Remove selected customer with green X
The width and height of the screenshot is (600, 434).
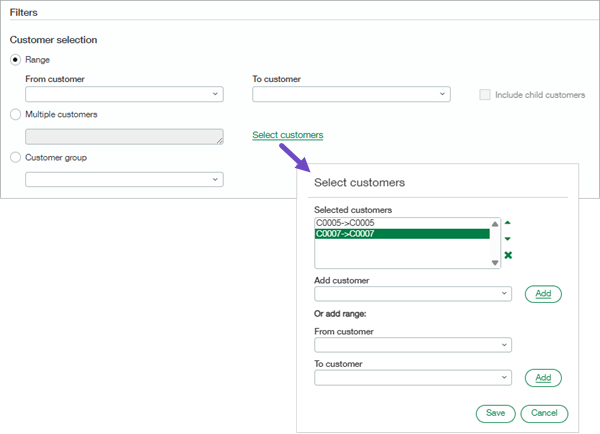pyautogui.click(x=508, y=256)
